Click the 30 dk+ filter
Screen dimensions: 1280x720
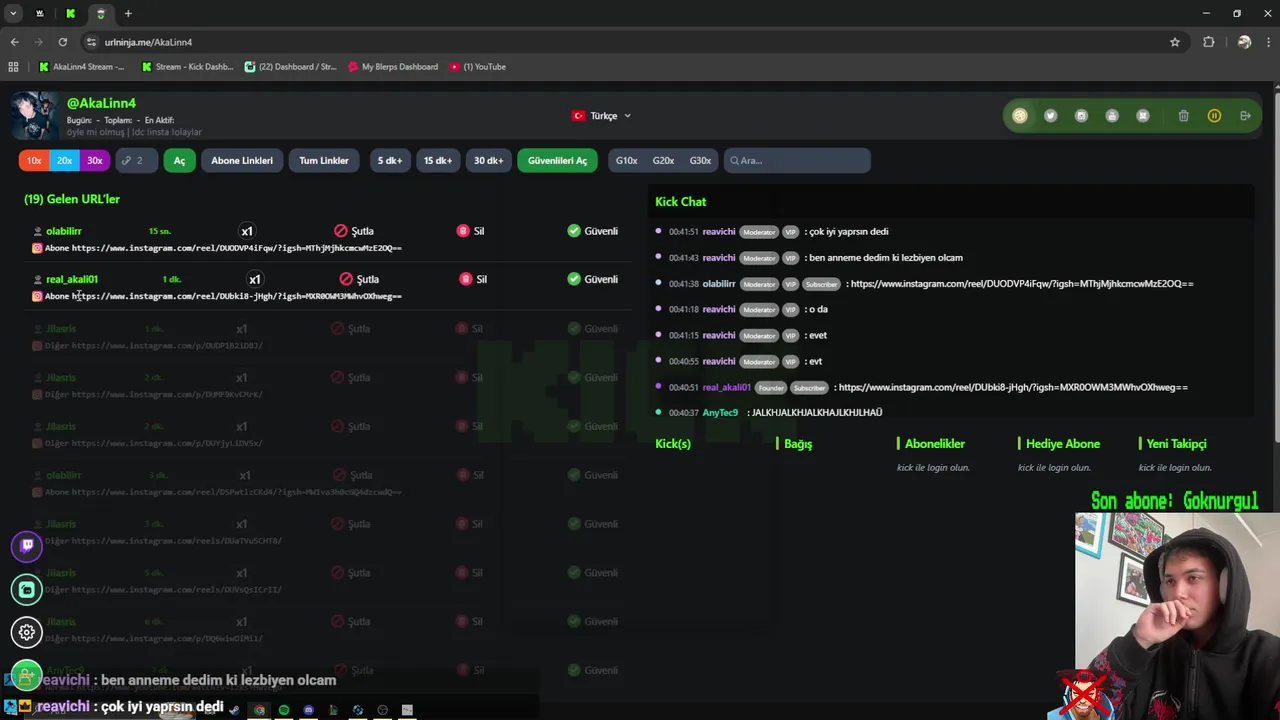click(488, 160)
